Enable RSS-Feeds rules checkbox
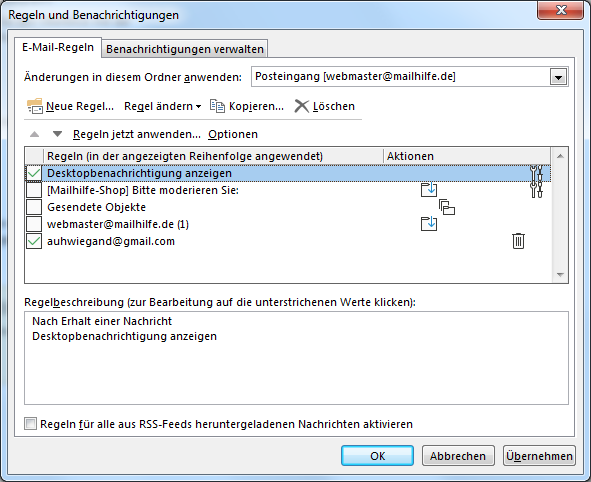 point(31,424)
